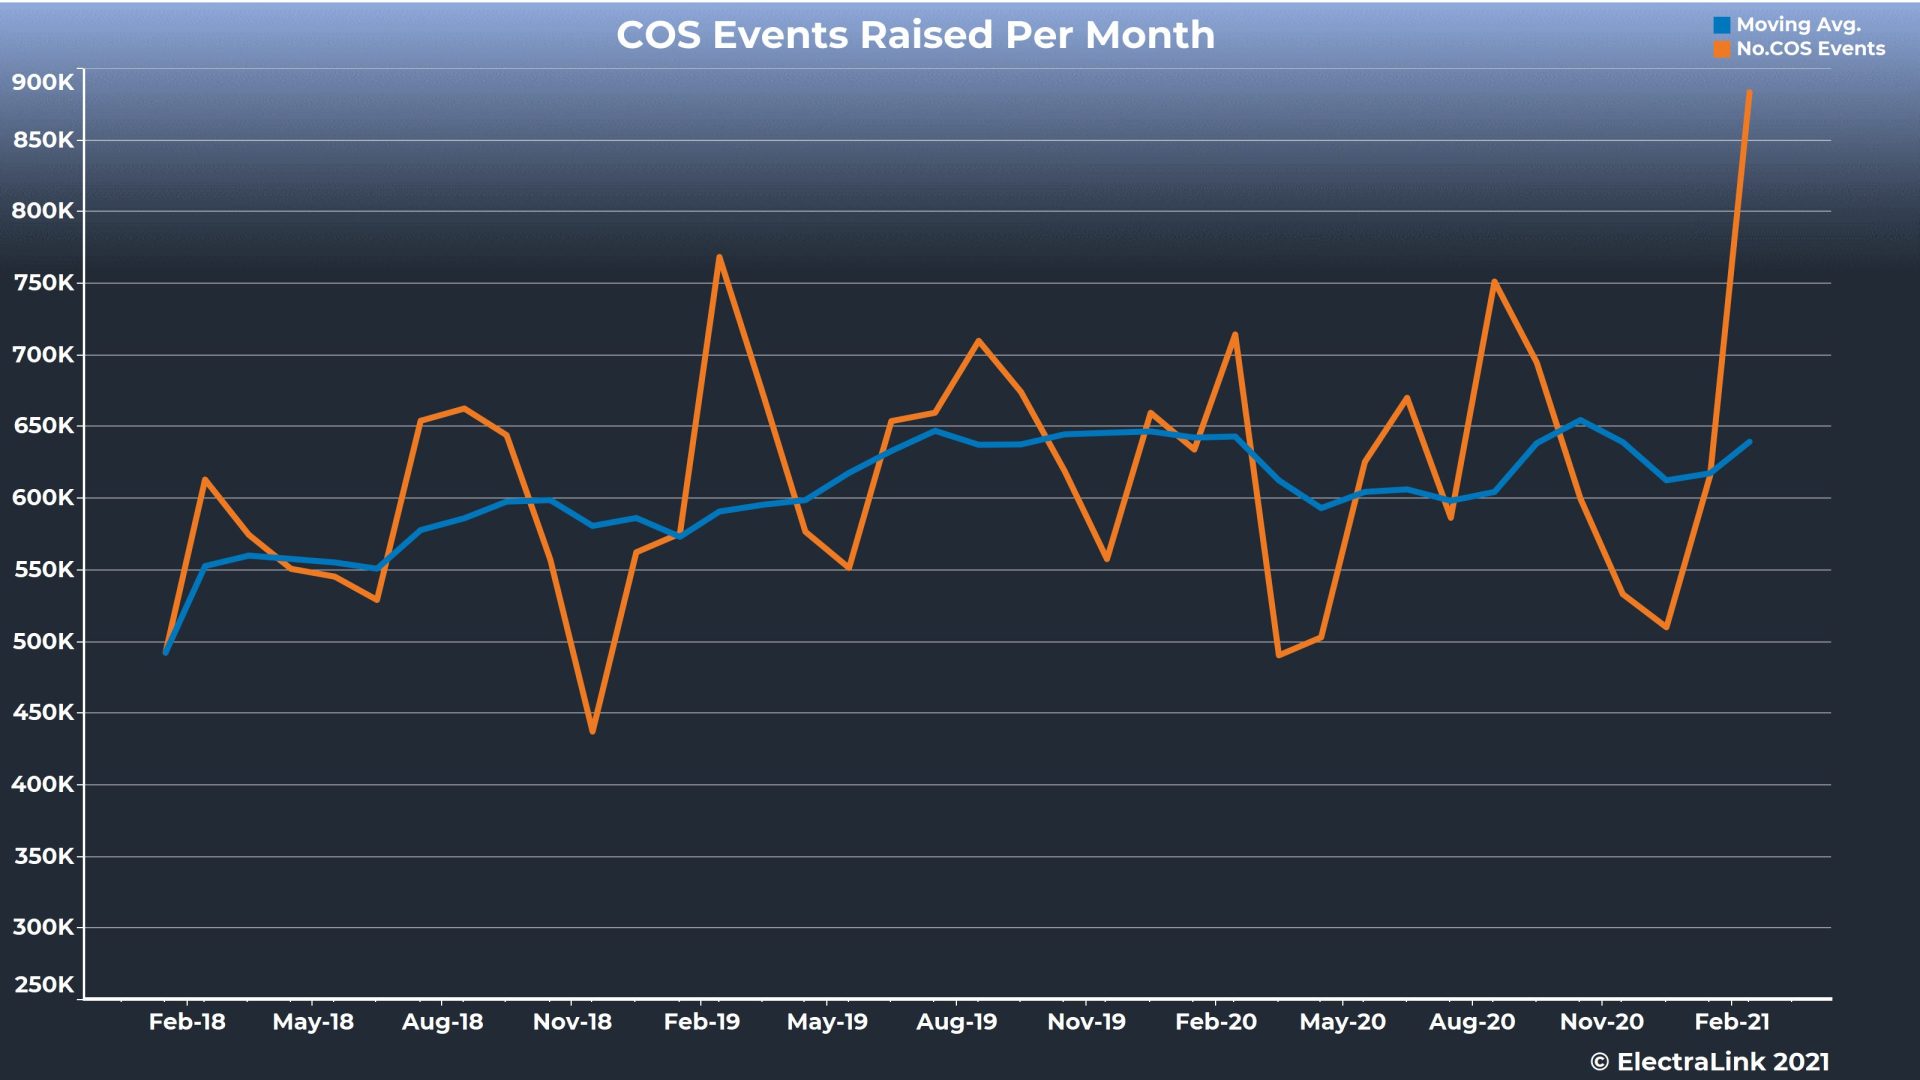Viewport: 1920px width, 1080px height.
Task: Select the 250K label at the axis bottom
Action: (42, 983)
